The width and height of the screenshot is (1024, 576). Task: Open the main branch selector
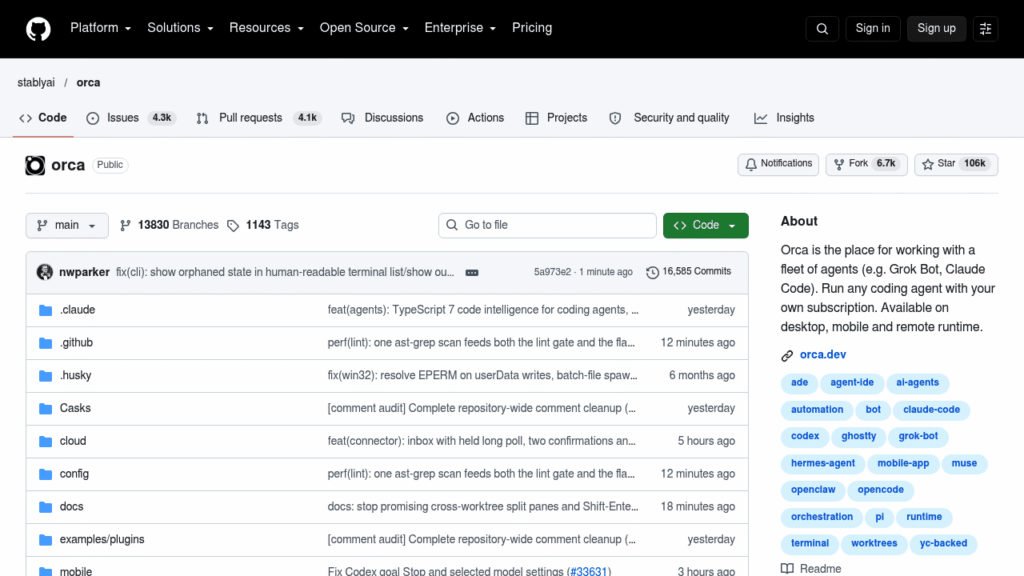point(67,225)
